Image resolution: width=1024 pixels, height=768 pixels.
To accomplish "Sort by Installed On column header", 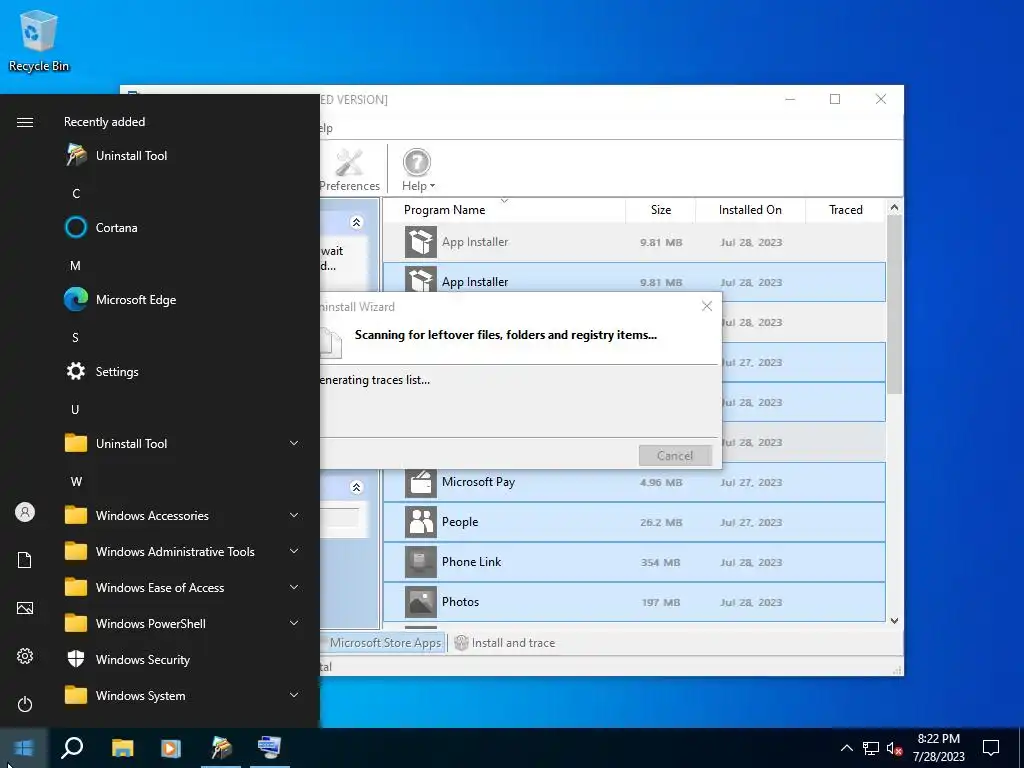I will click(x=750, y=210).
